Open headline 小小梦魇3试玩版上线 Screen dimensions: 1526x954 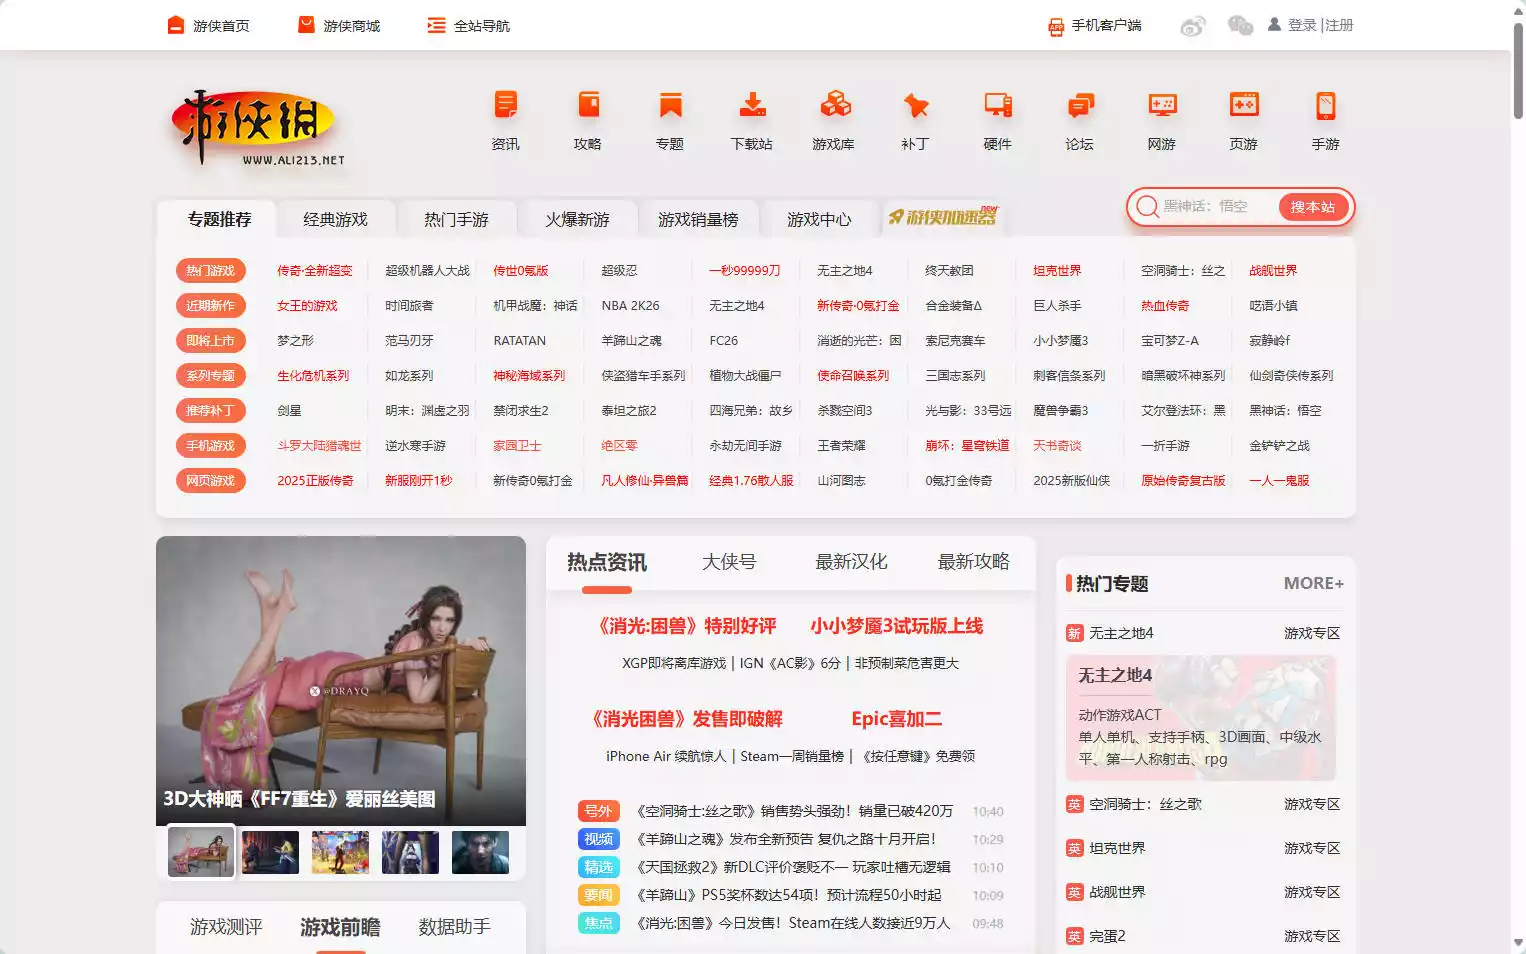897,626
